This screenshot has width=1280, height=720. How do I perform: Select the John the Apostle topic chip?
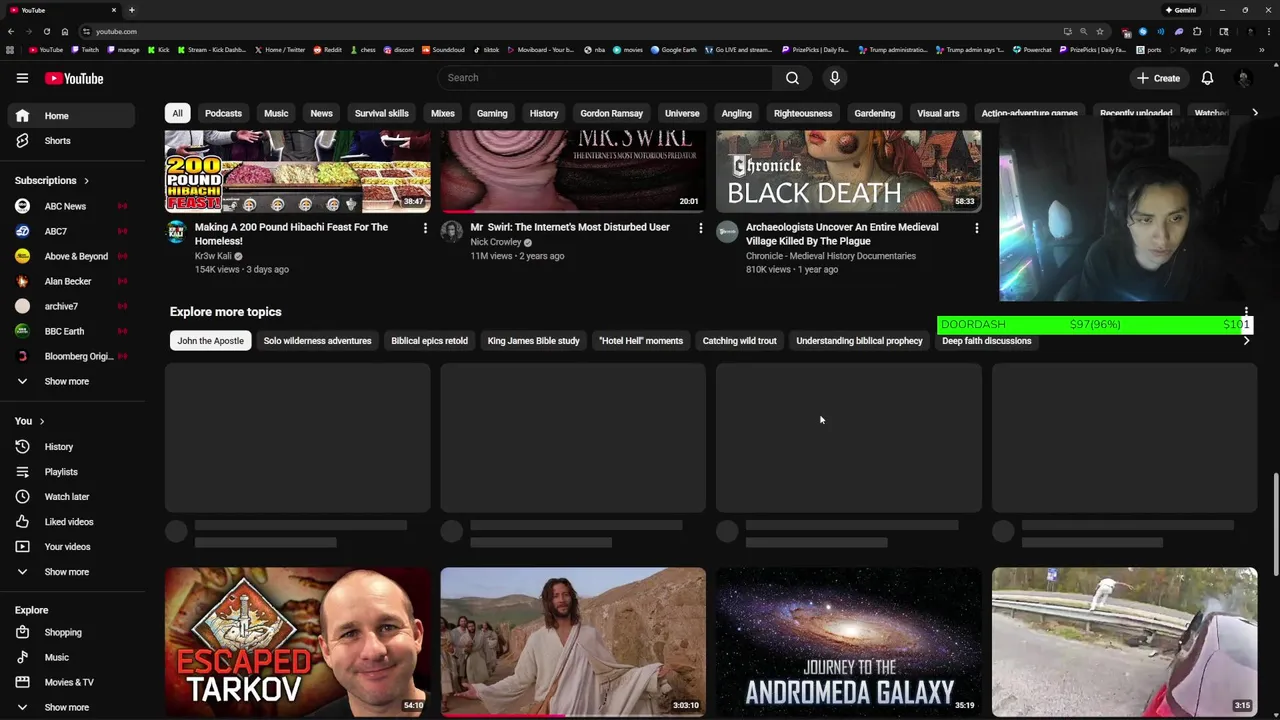tap(210, 341)
